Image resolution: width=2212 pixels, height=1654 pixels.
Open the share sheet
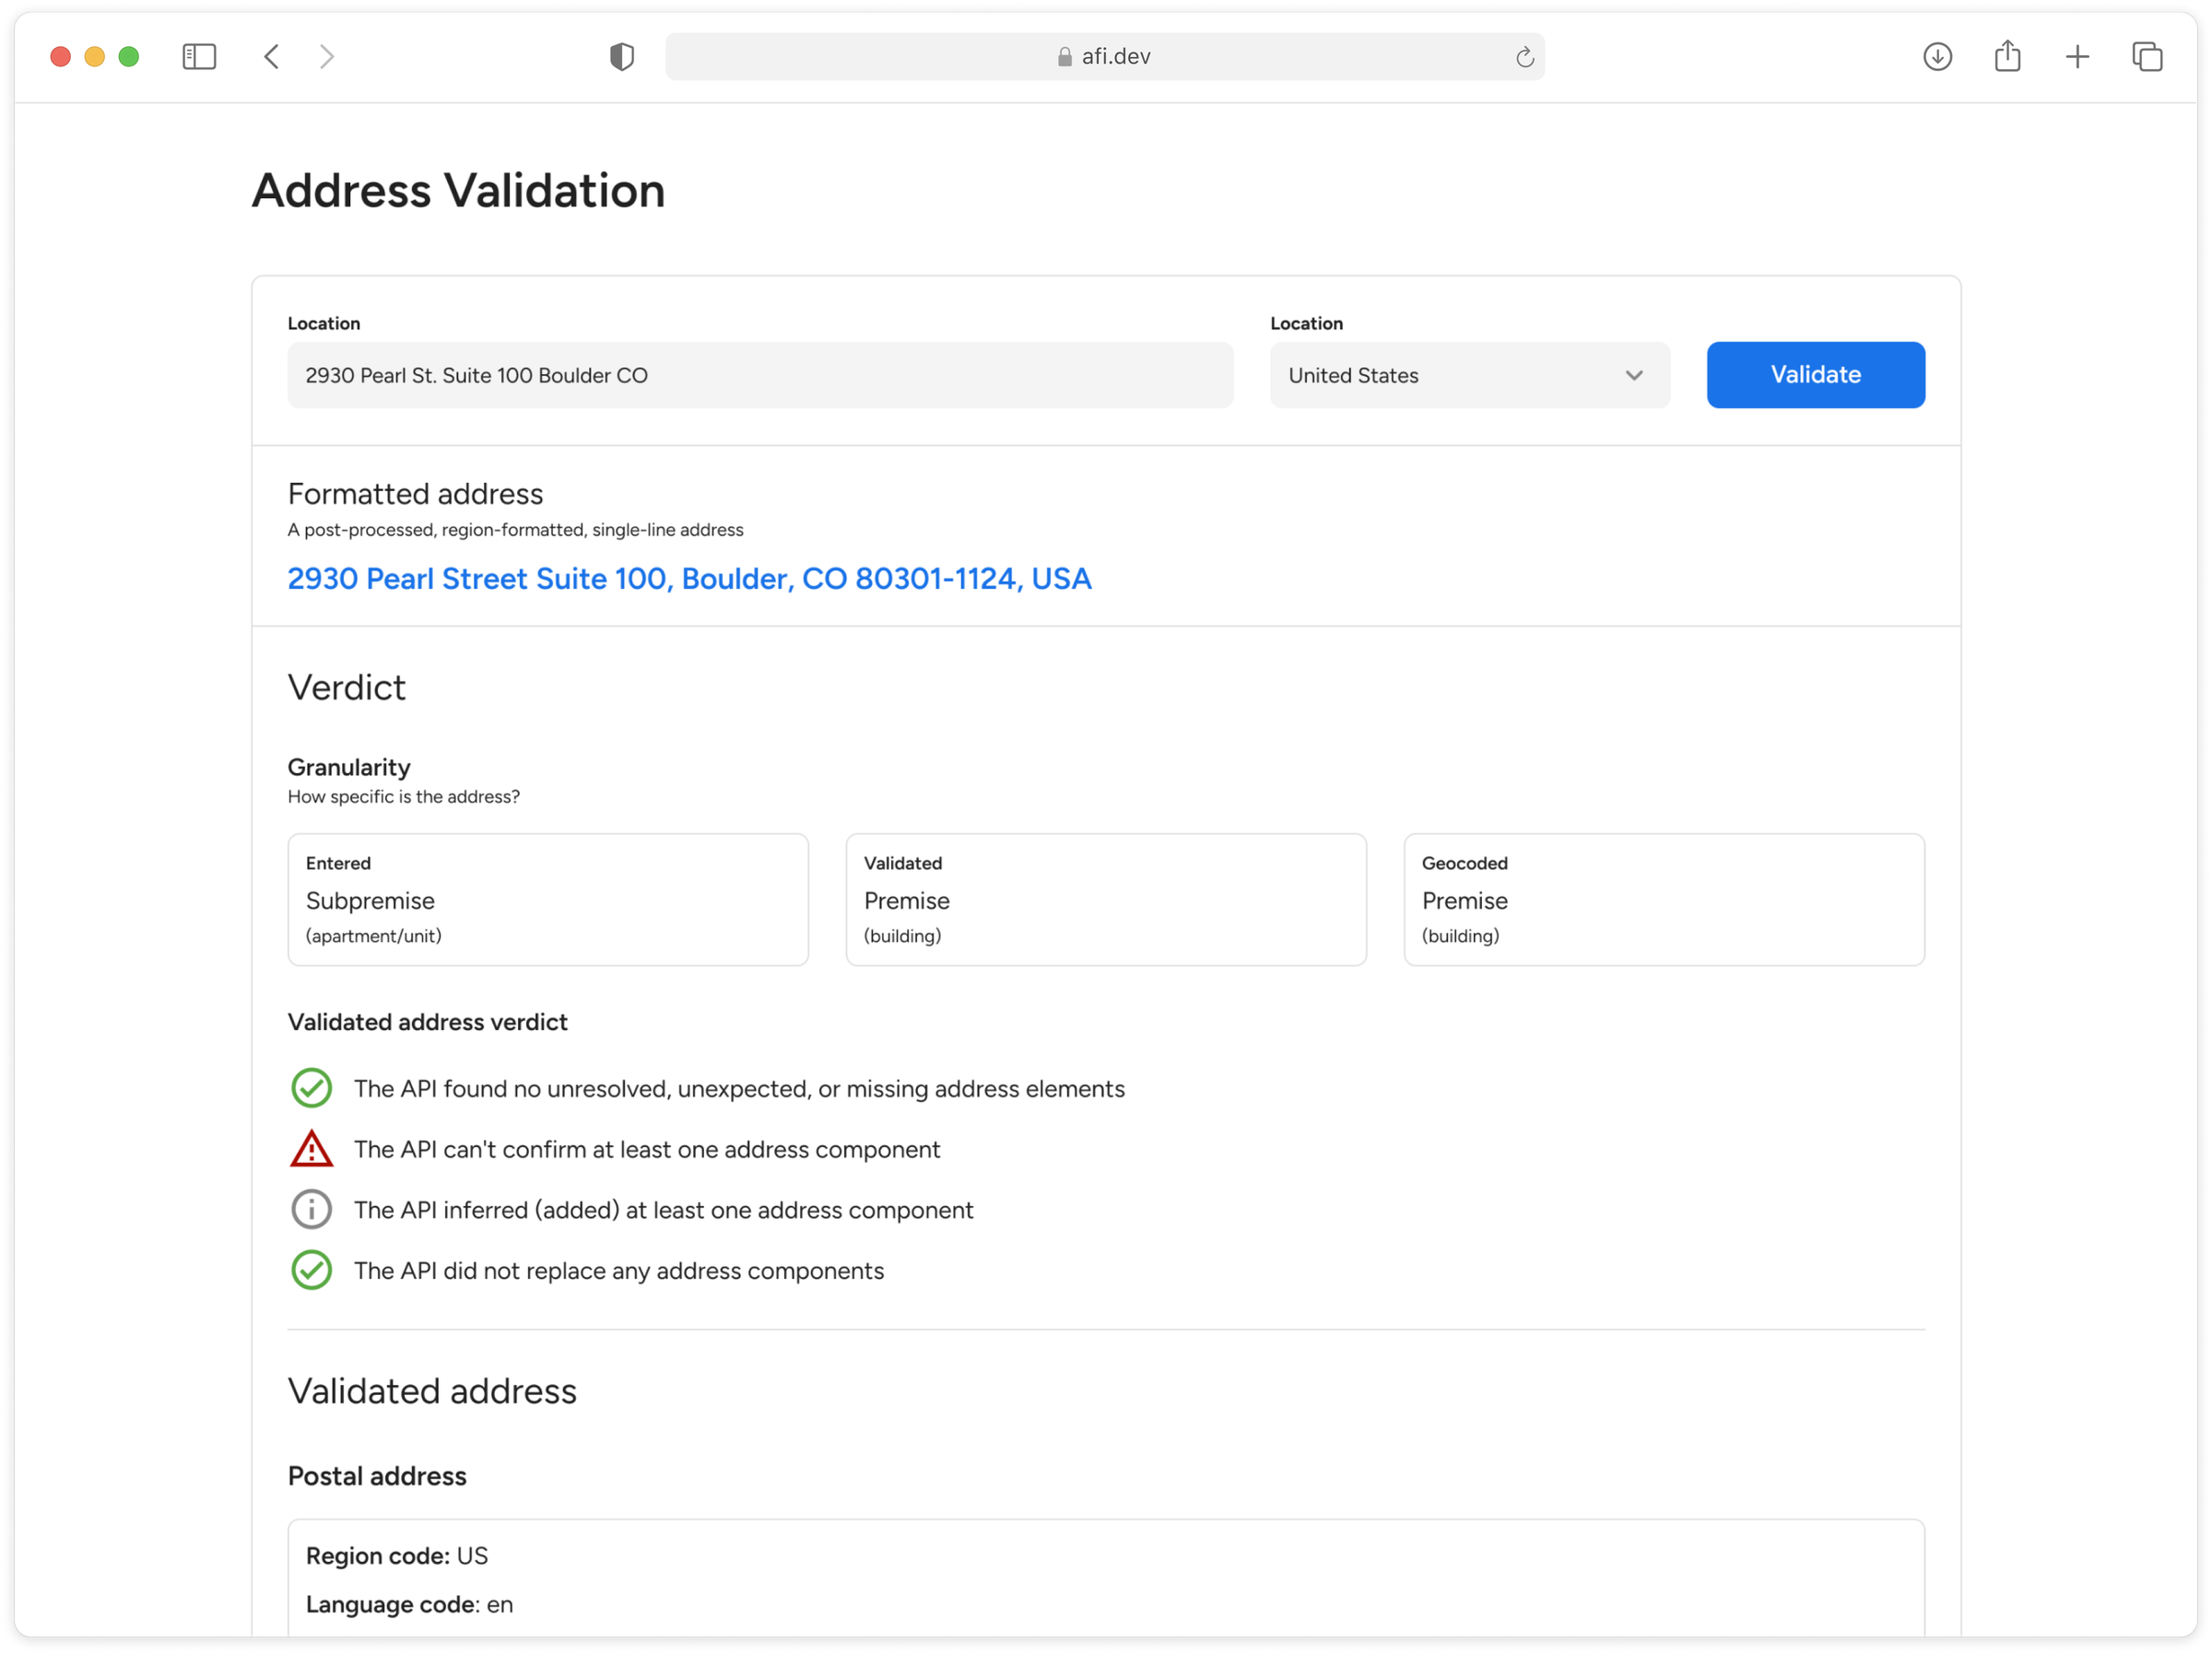click(x=2007, y=57)
